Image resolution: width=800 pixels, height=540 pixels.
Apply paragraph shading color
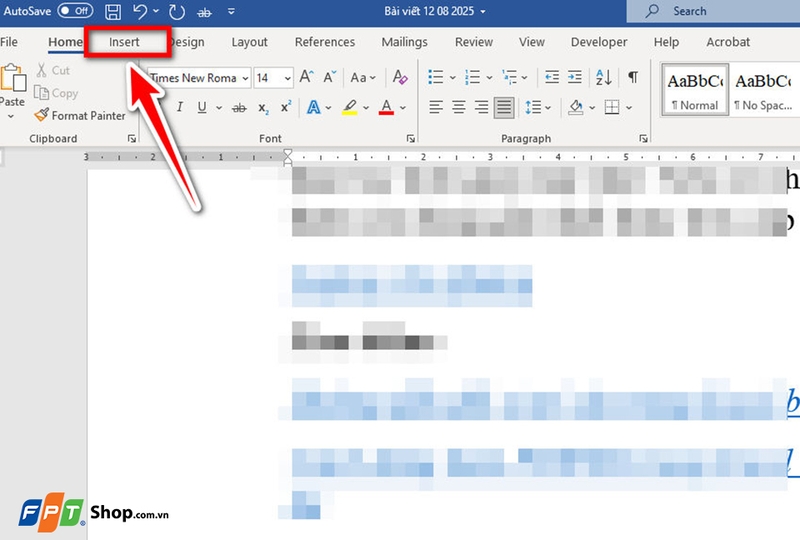[576, 107]
